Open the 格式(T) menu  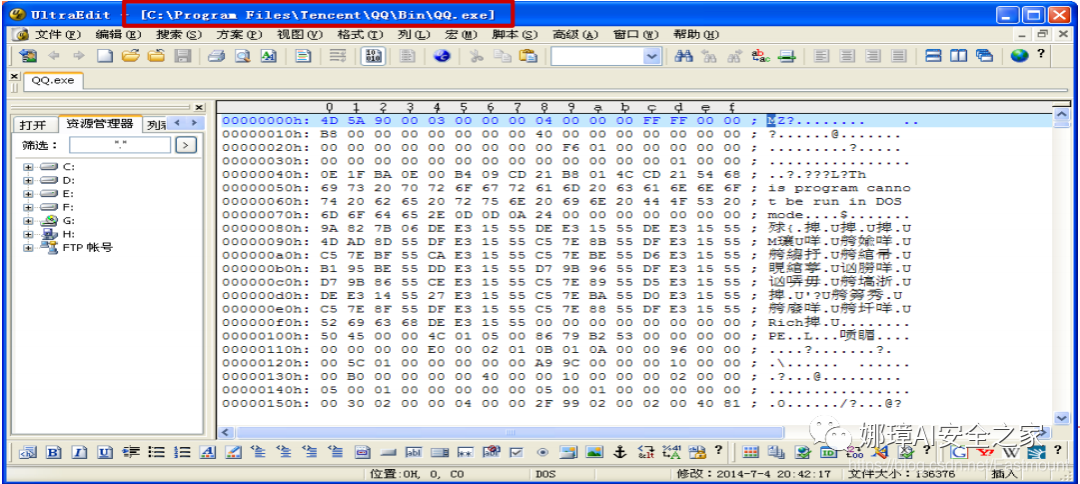coord(360,34)
